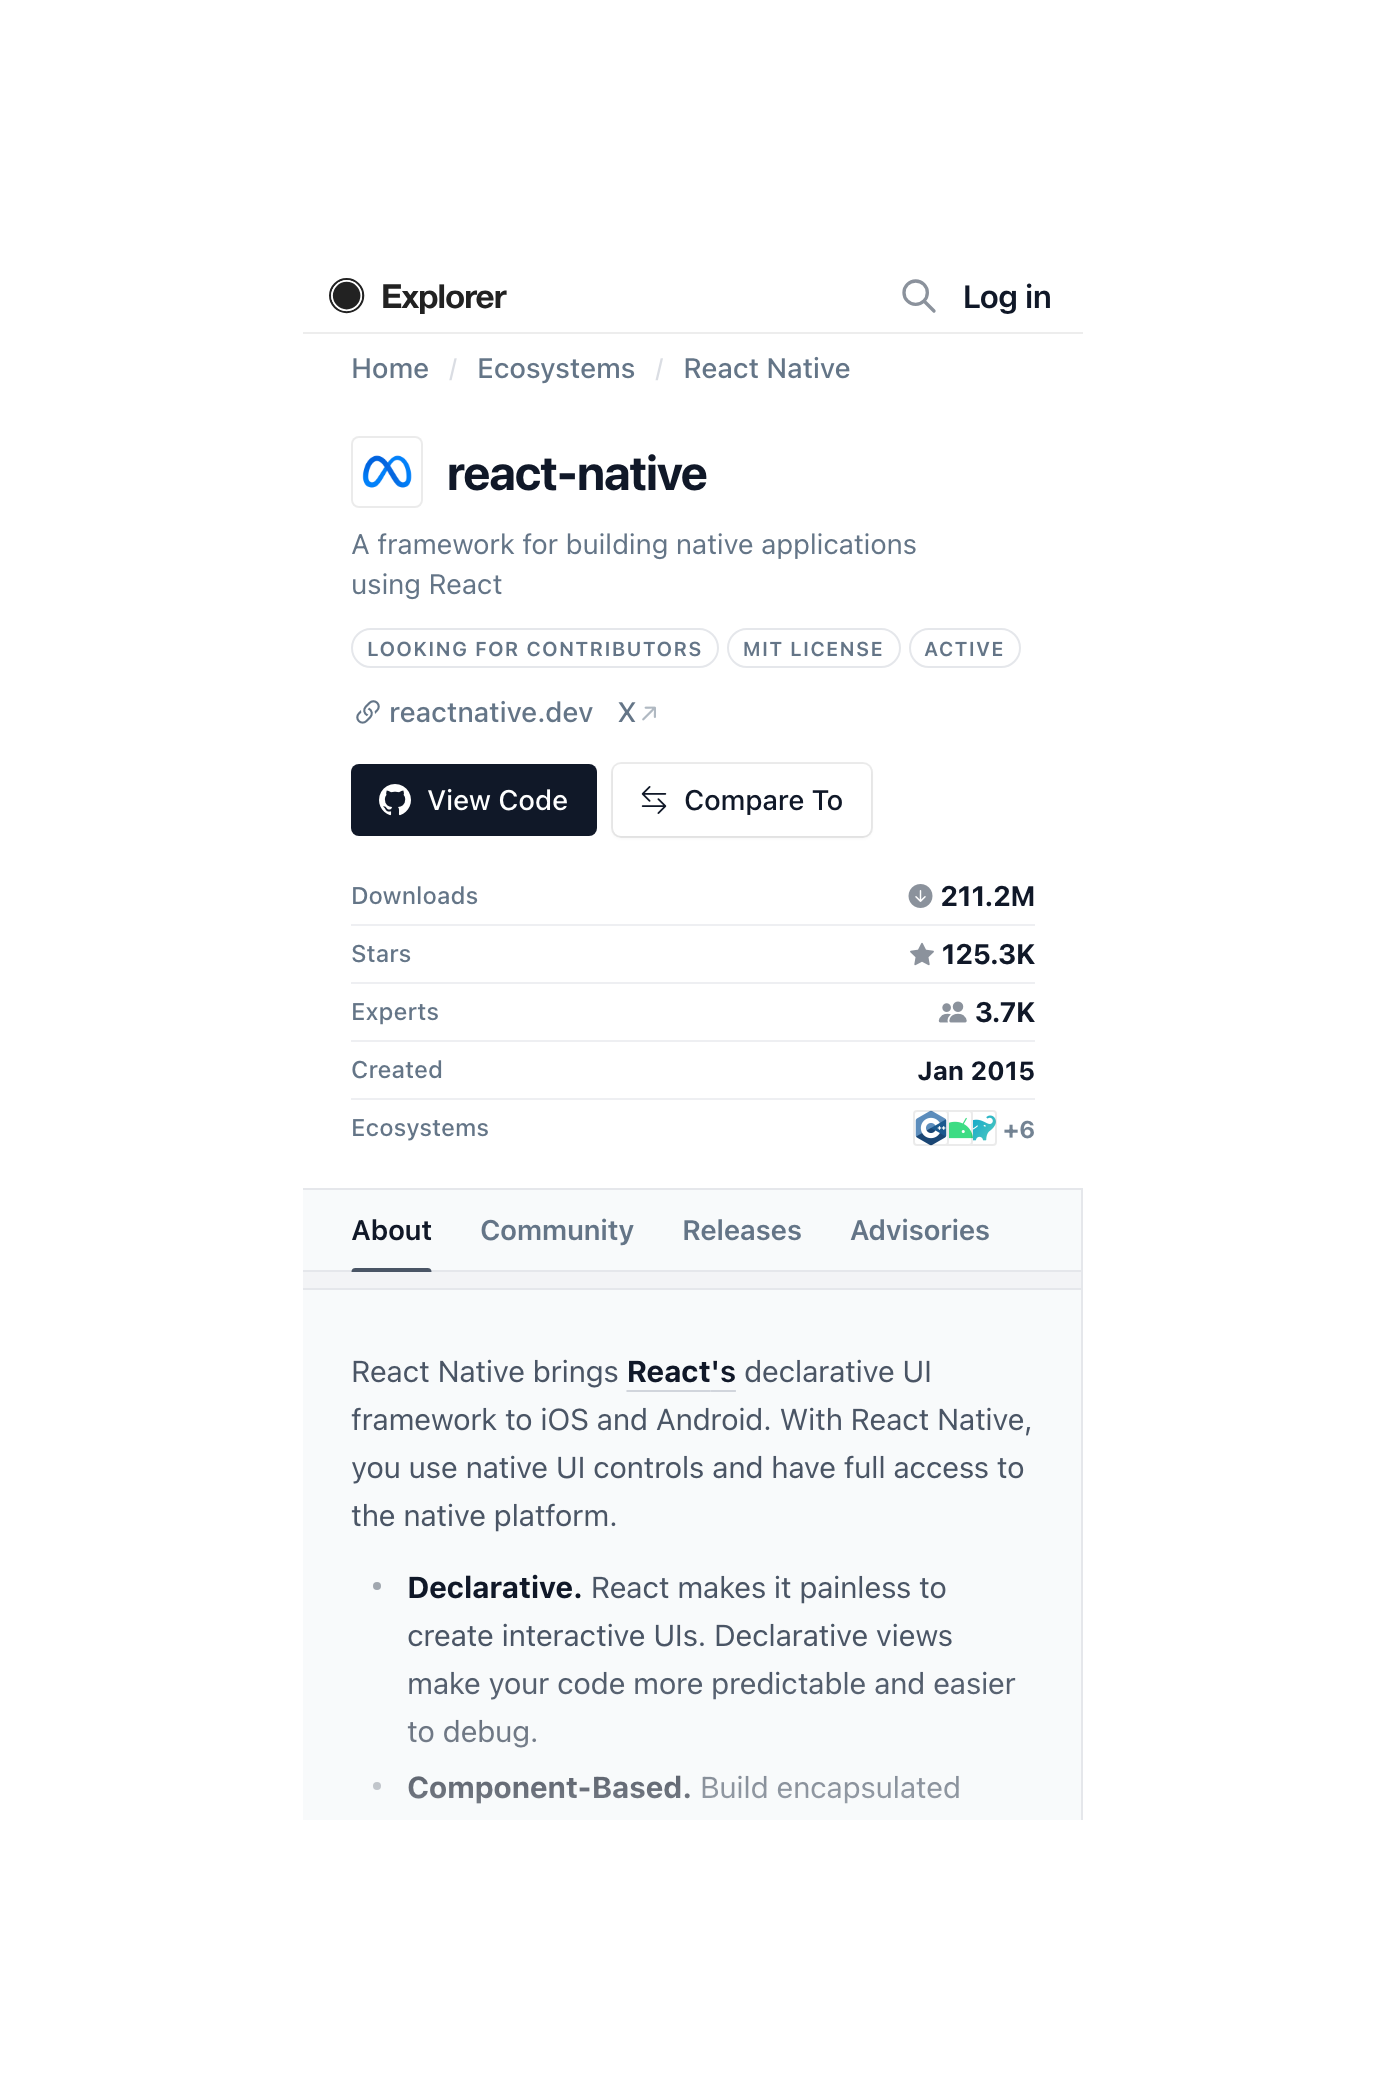
Task: Switch to the Community tab
Action: (x=557, y=1231)
